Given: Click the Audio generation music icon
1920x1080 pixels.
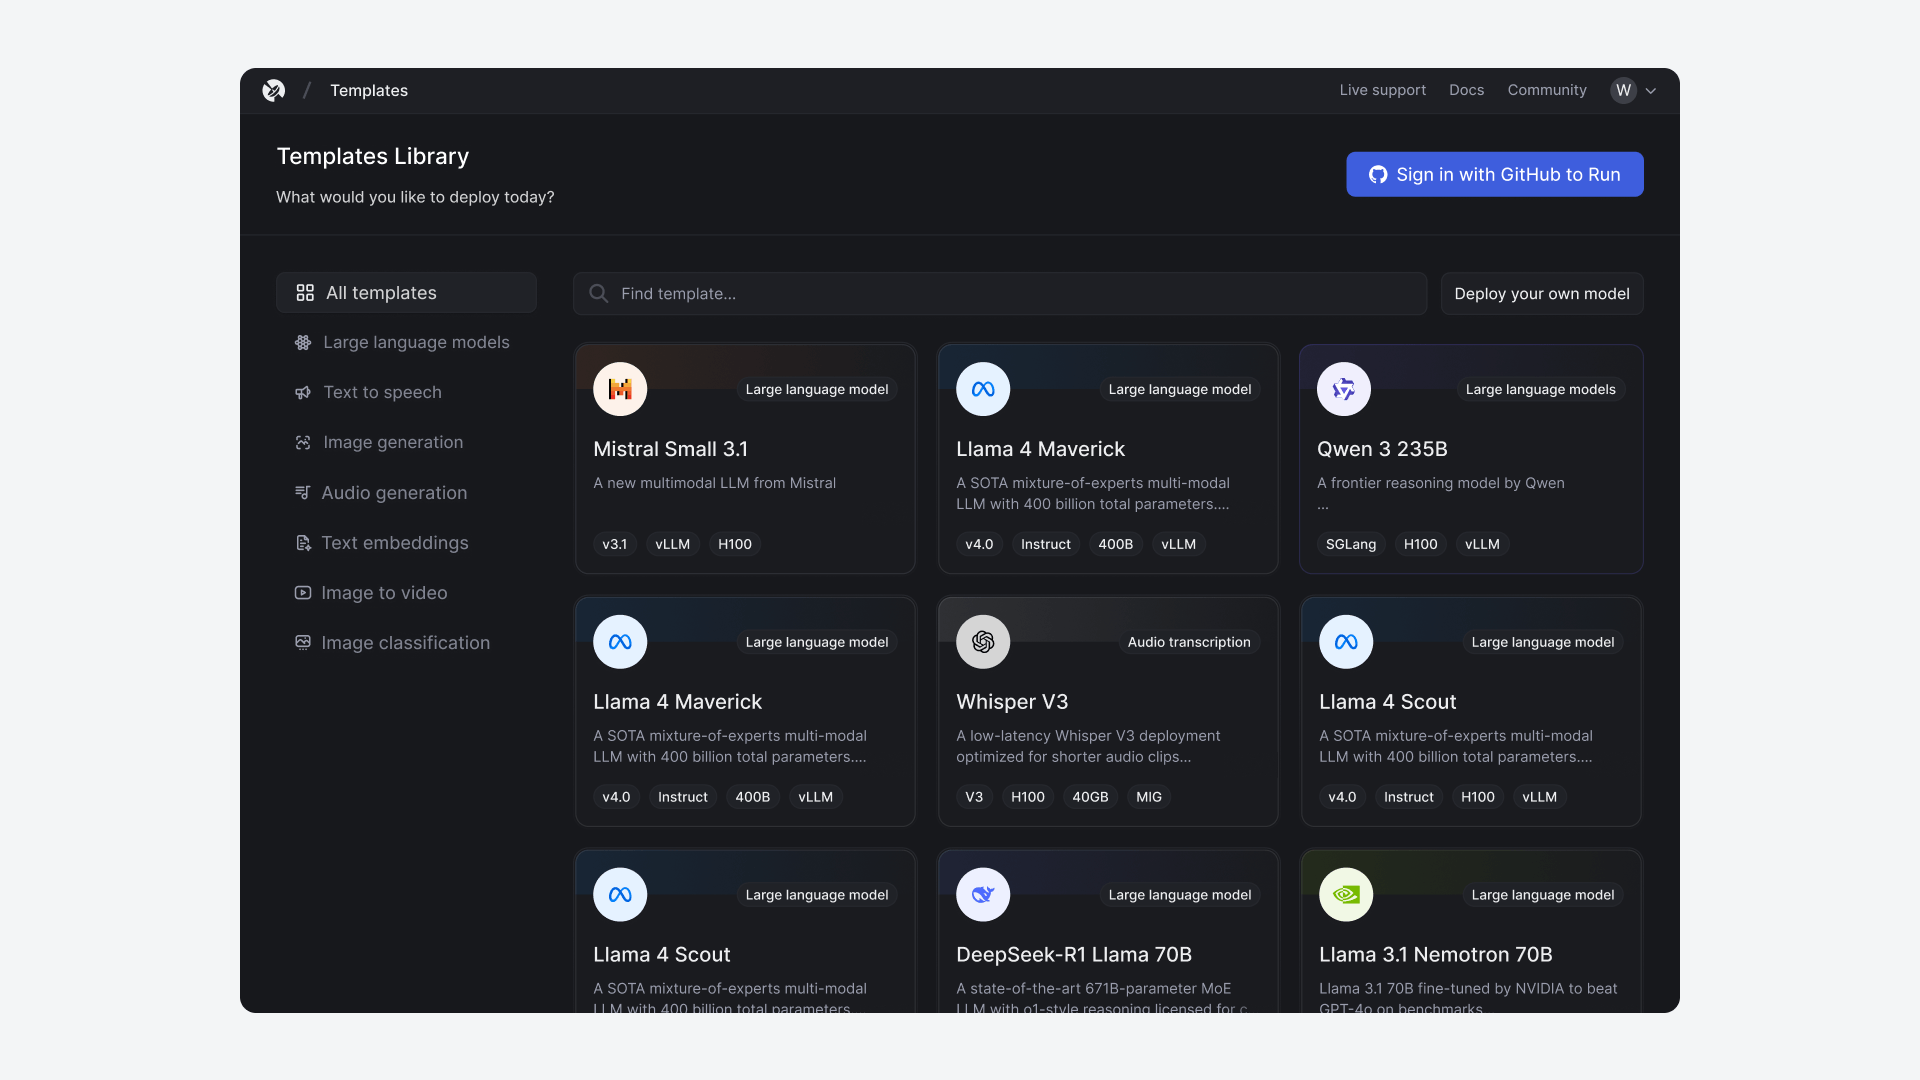Looking at the screenshot, I should pos(303,492).
